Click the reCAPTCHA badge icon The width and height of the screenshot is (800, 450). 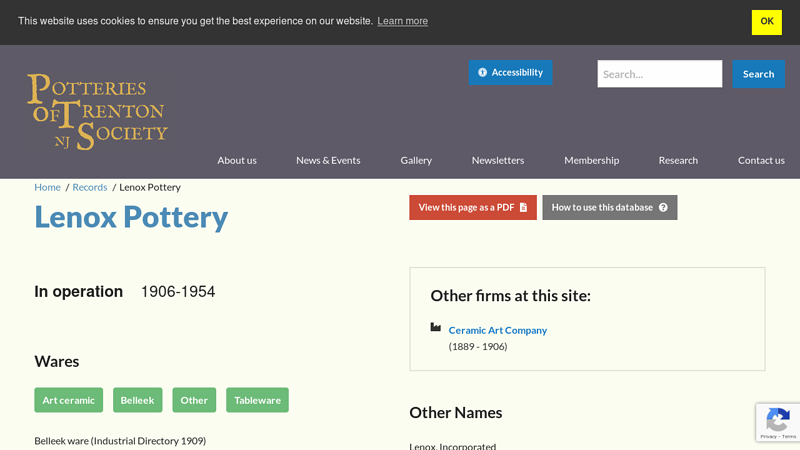click(778, 420)
